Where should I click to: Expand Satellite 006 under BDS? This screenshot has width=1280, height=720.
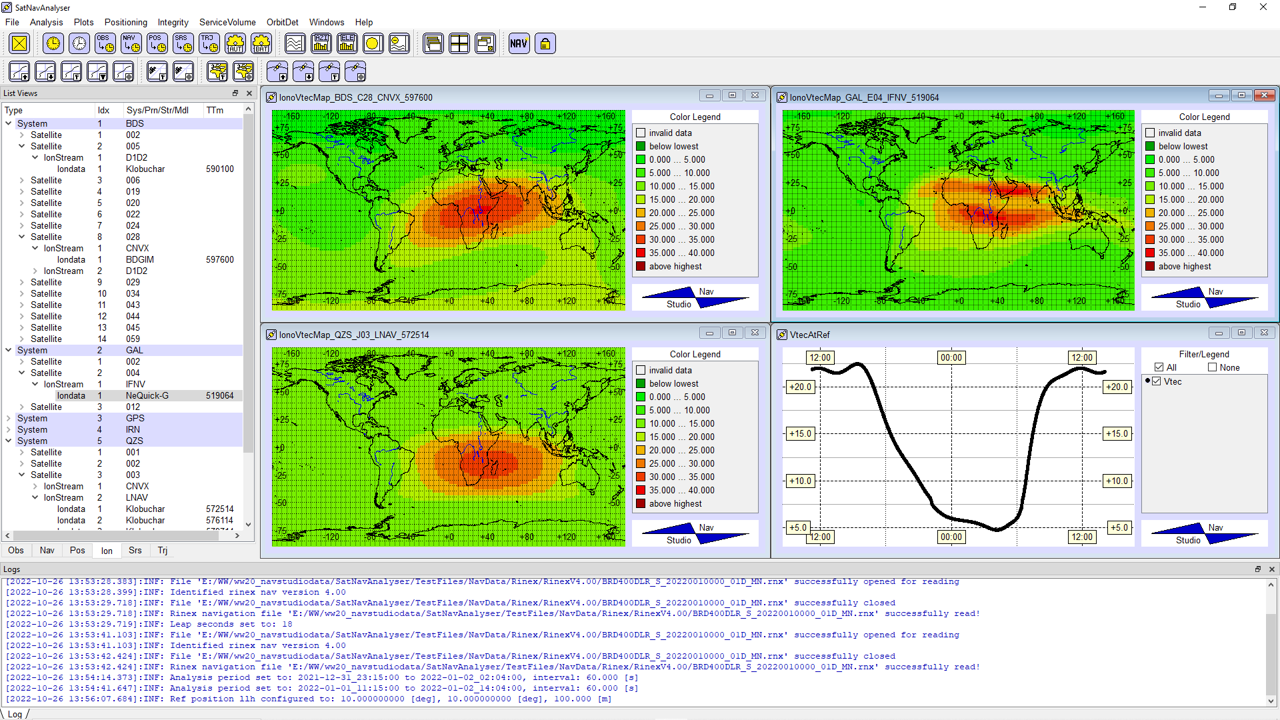click(22, 180)
